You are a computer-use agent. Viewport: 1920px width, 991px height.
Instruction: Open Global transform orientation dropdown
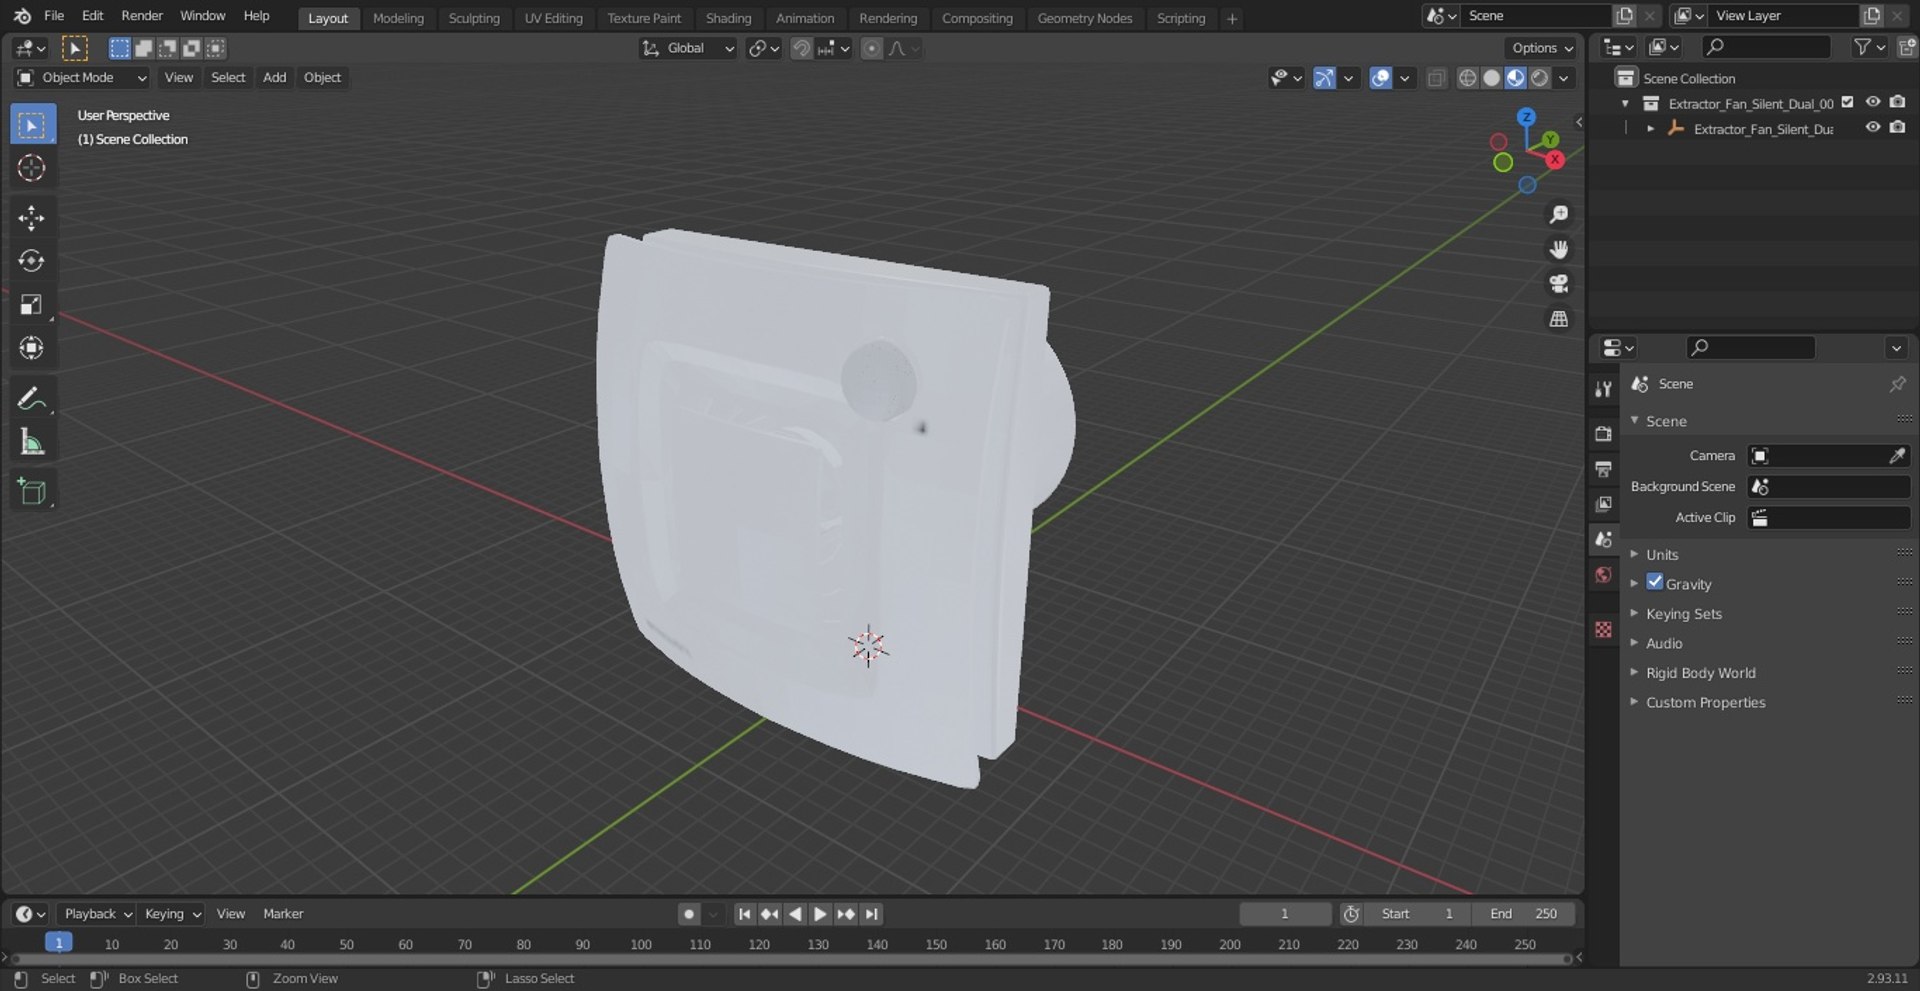tap(687, 48)
